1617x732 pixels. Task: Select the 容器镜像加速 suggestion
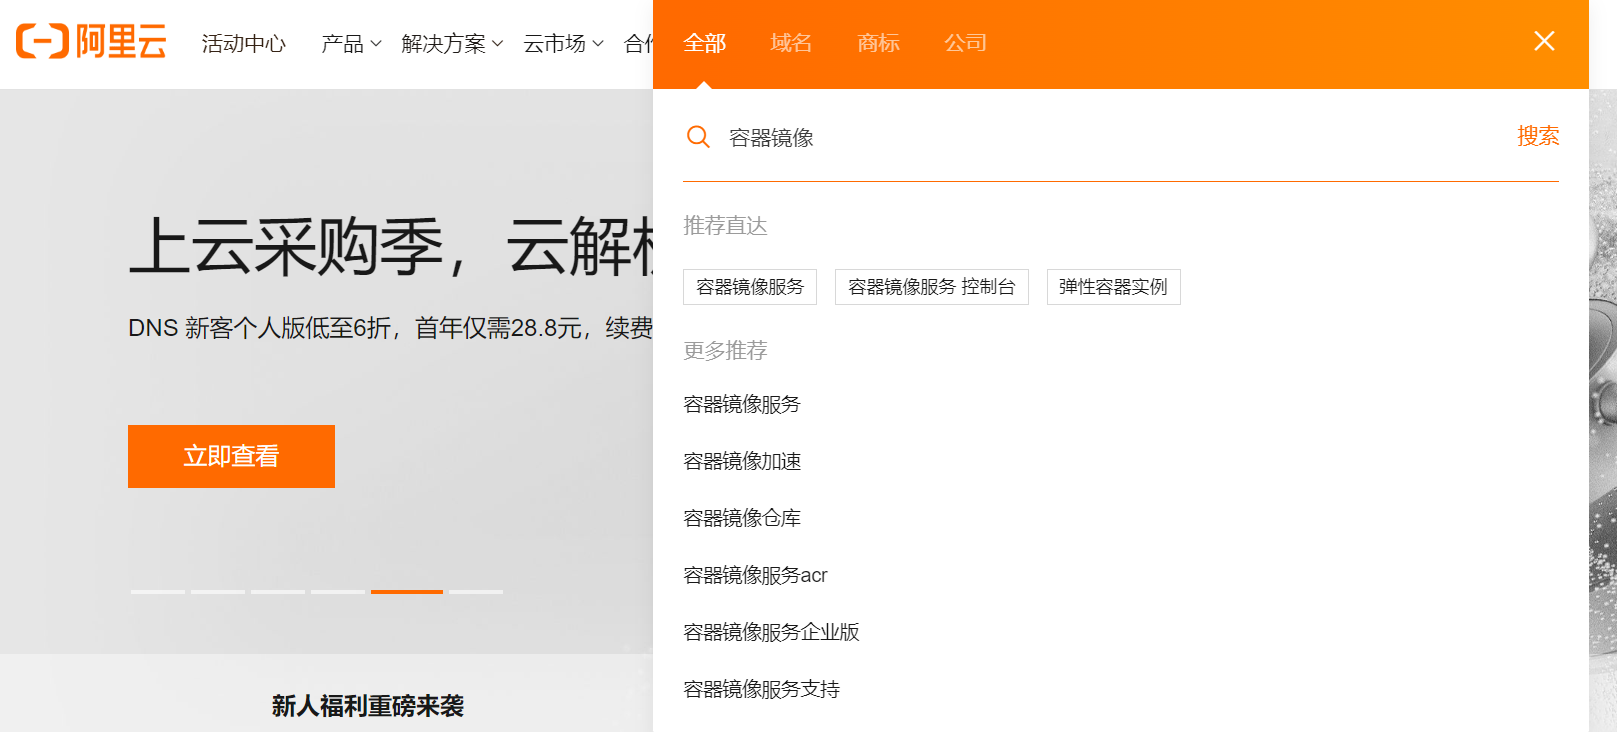pyautogui.click(x=742, y=461)
